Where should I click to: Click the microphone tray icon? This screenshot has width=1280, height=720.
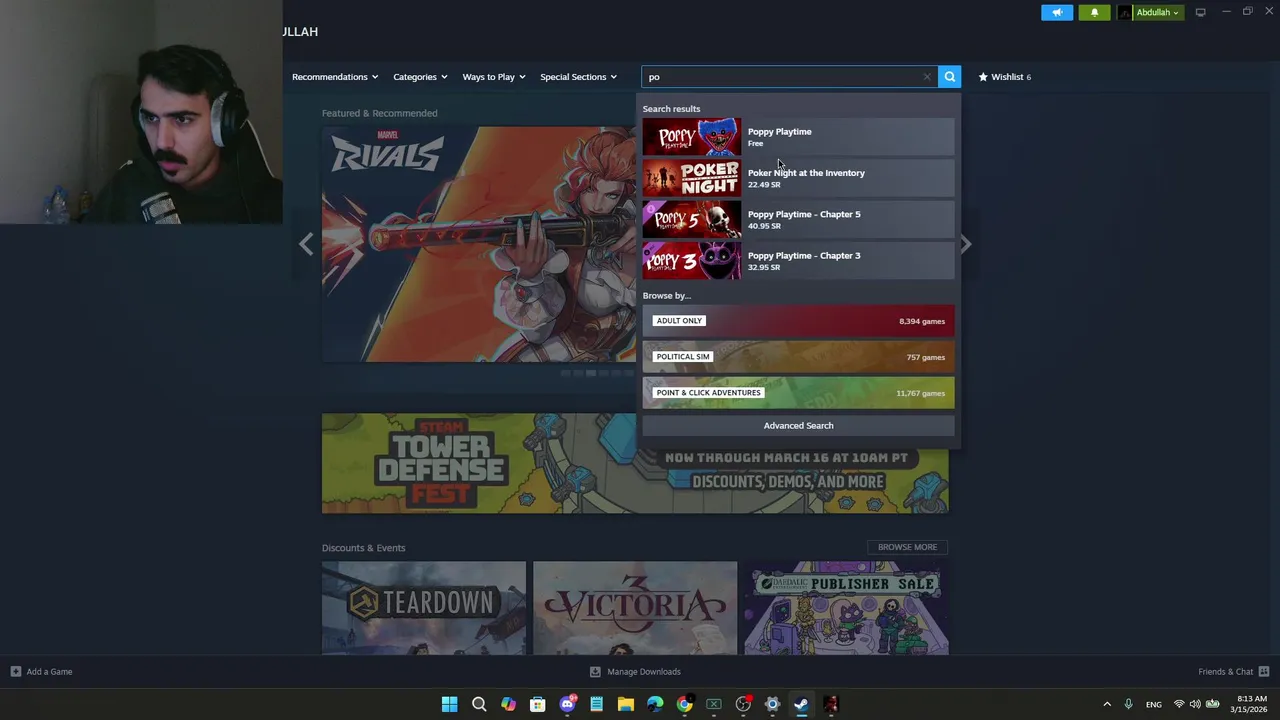(x=1128, y=704)
